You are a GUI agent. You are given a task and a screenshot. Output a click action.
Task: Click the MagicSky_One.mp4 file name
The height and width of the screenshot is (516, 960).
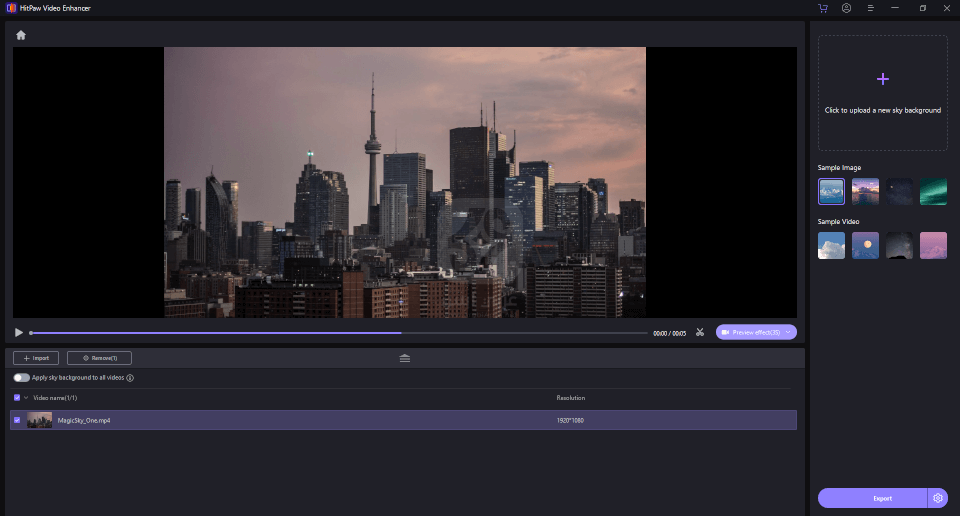(x=84, y=421)
